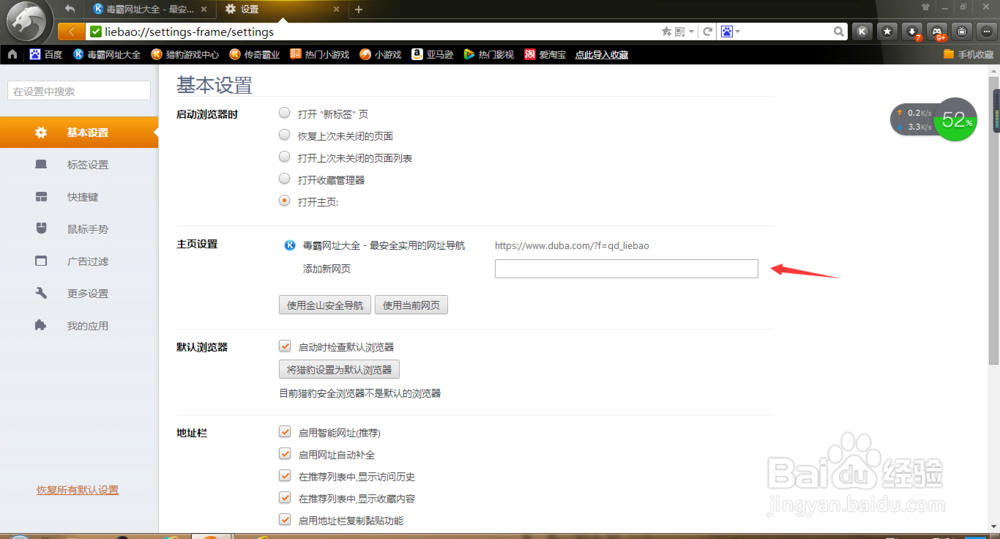Click the undo closed tab arrow icon
This screenshot has height=539, width=1000.
(x=70, y=9)
